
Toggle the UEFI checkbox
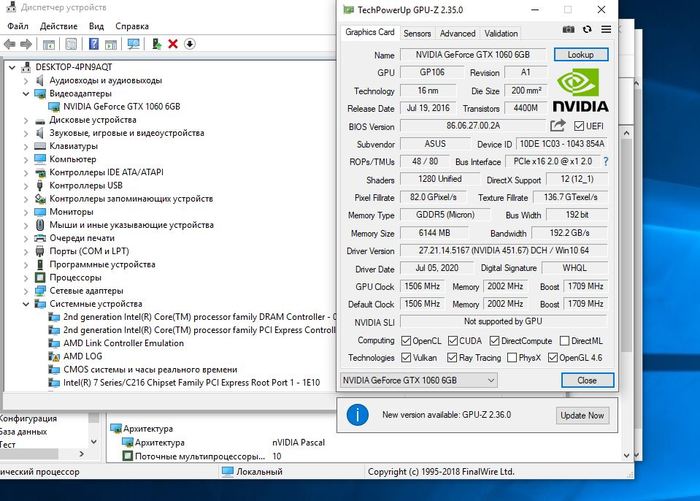pyautogui.click(x=579, y=126)
